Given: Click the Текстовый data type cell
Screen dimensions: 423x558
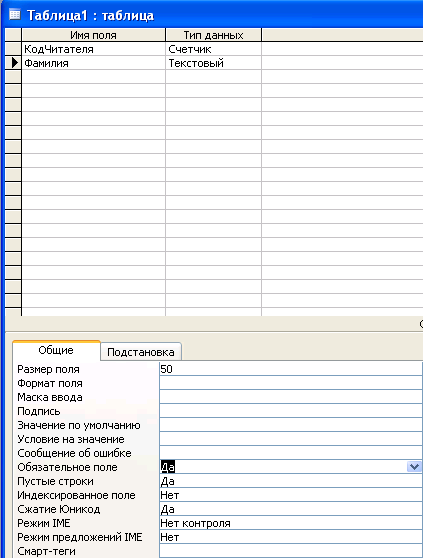Looking at the screenshot, I should click(x=213, y=63).
